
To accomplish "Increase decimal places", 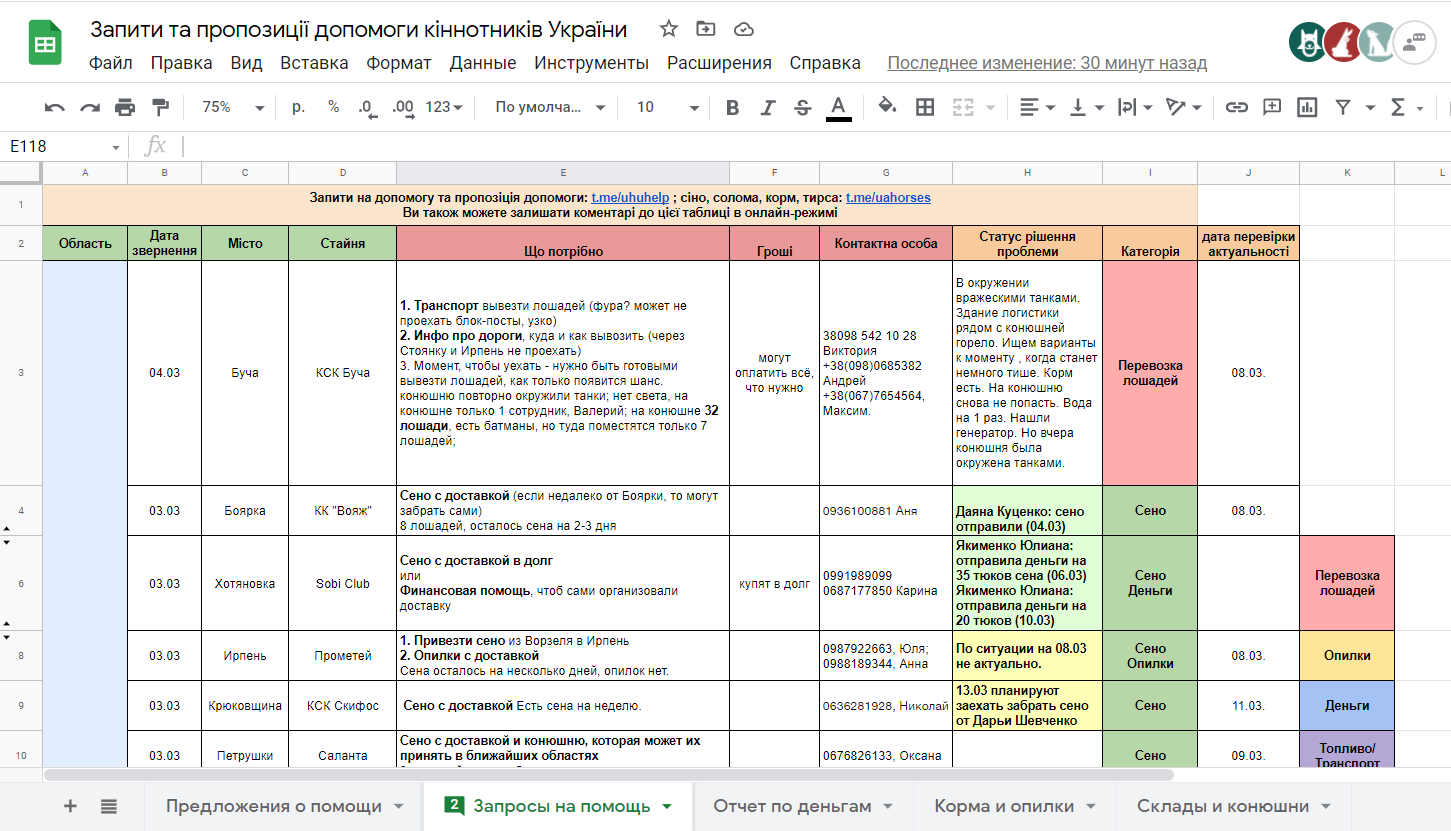I will pyautogui.click(x=403, y=107).
